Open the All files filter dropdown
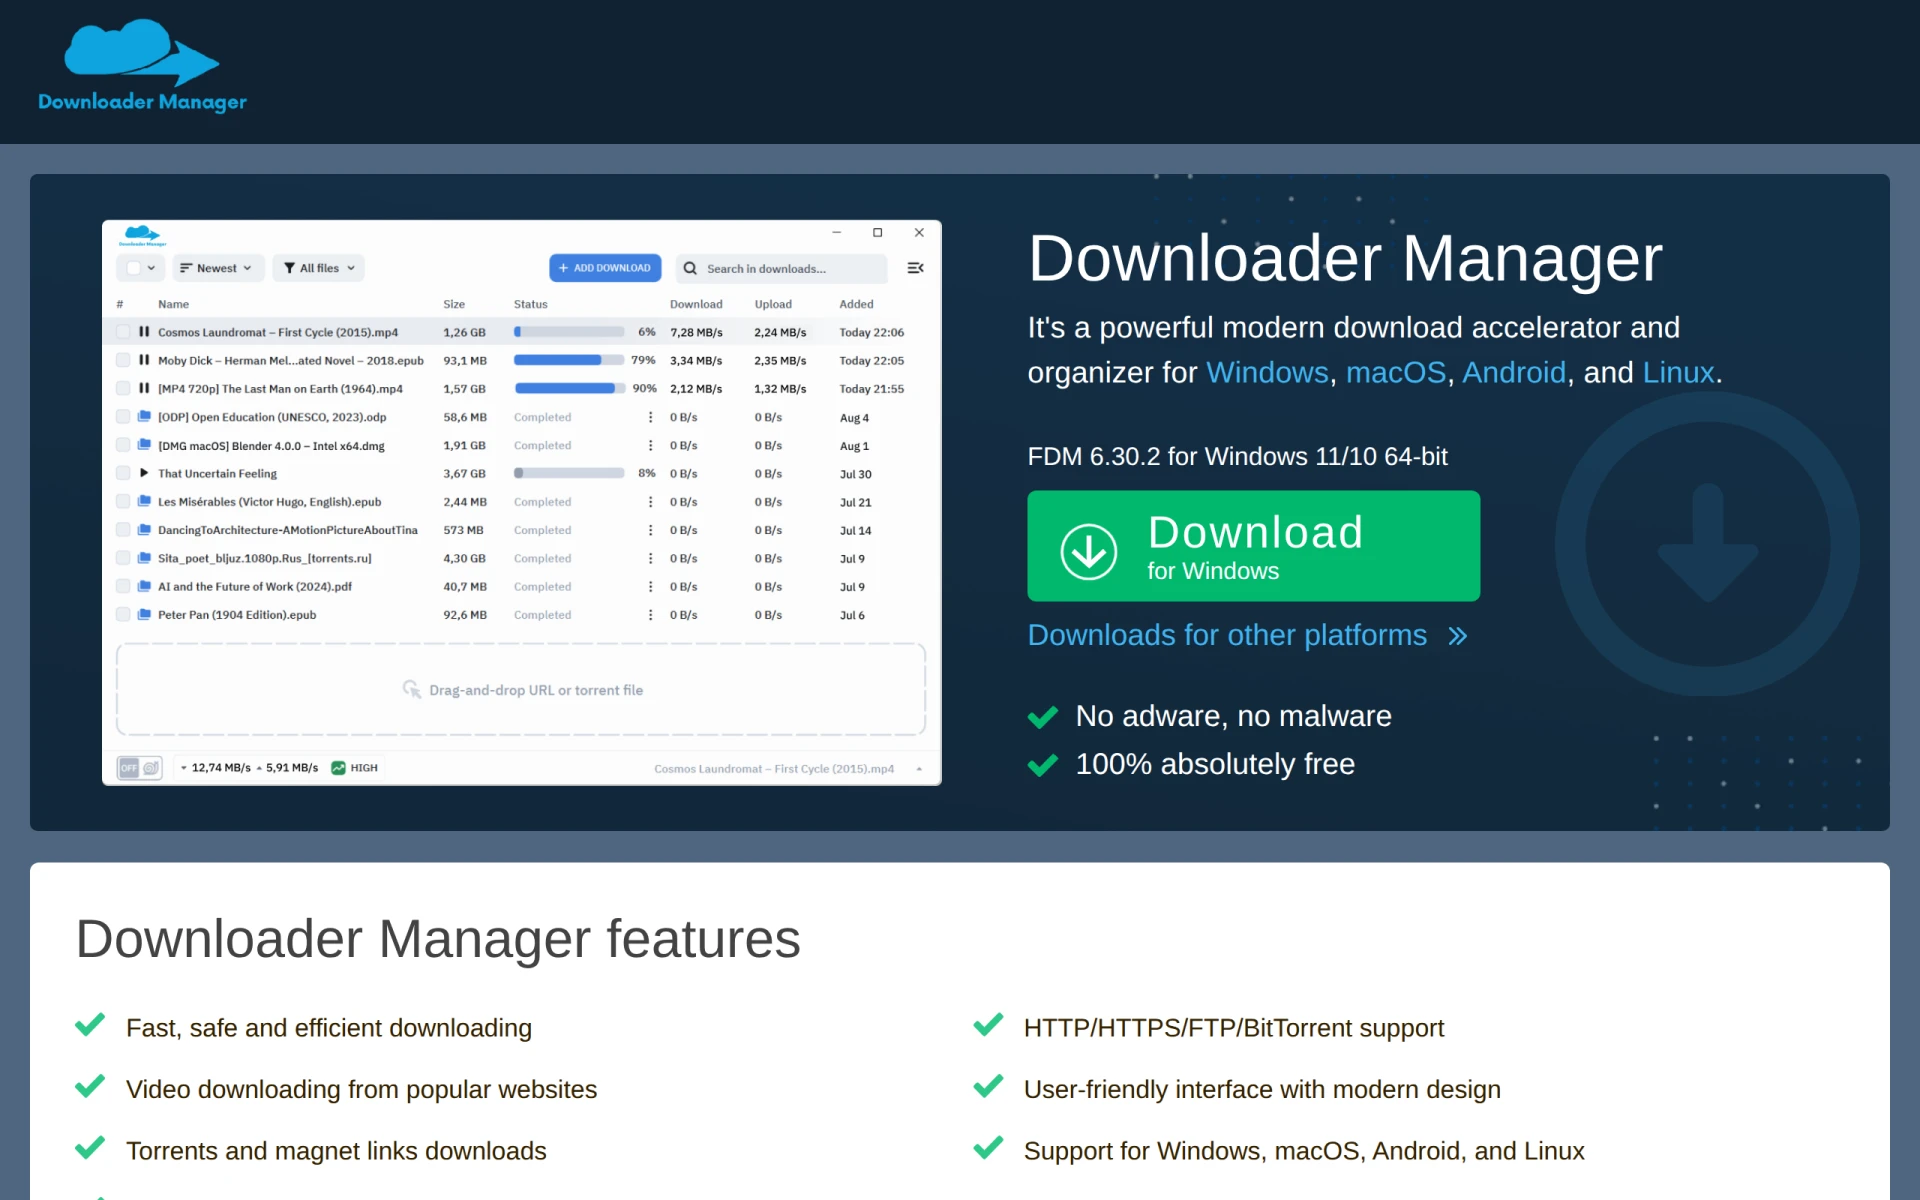 tap(319, 268)
